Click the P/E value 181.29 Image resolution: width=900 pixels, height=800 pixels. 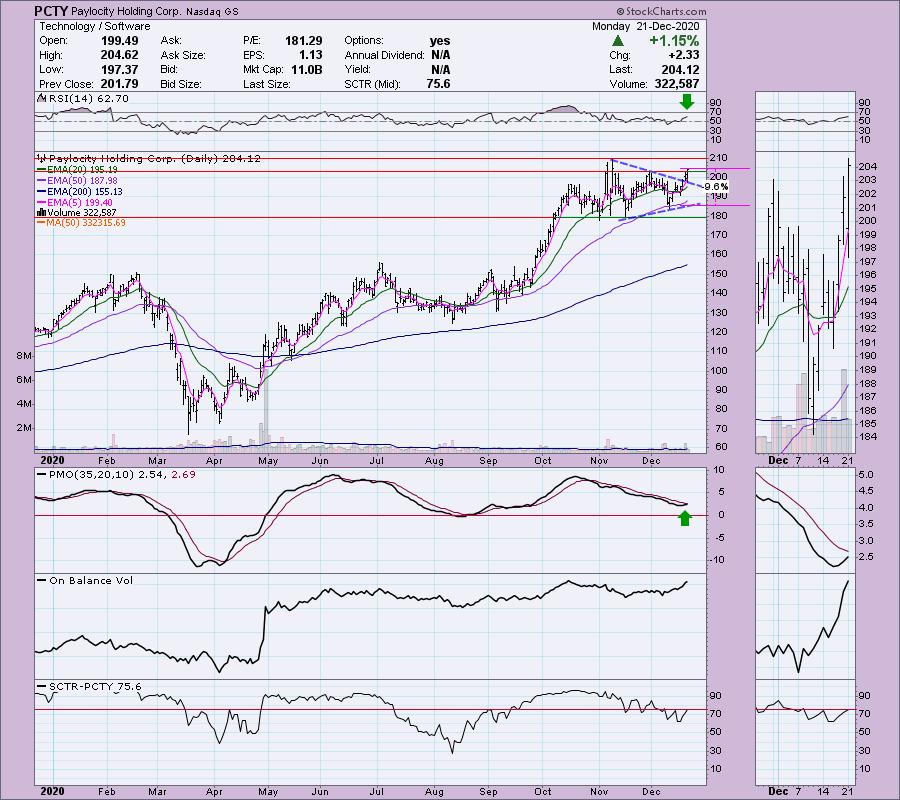point(304,41)
